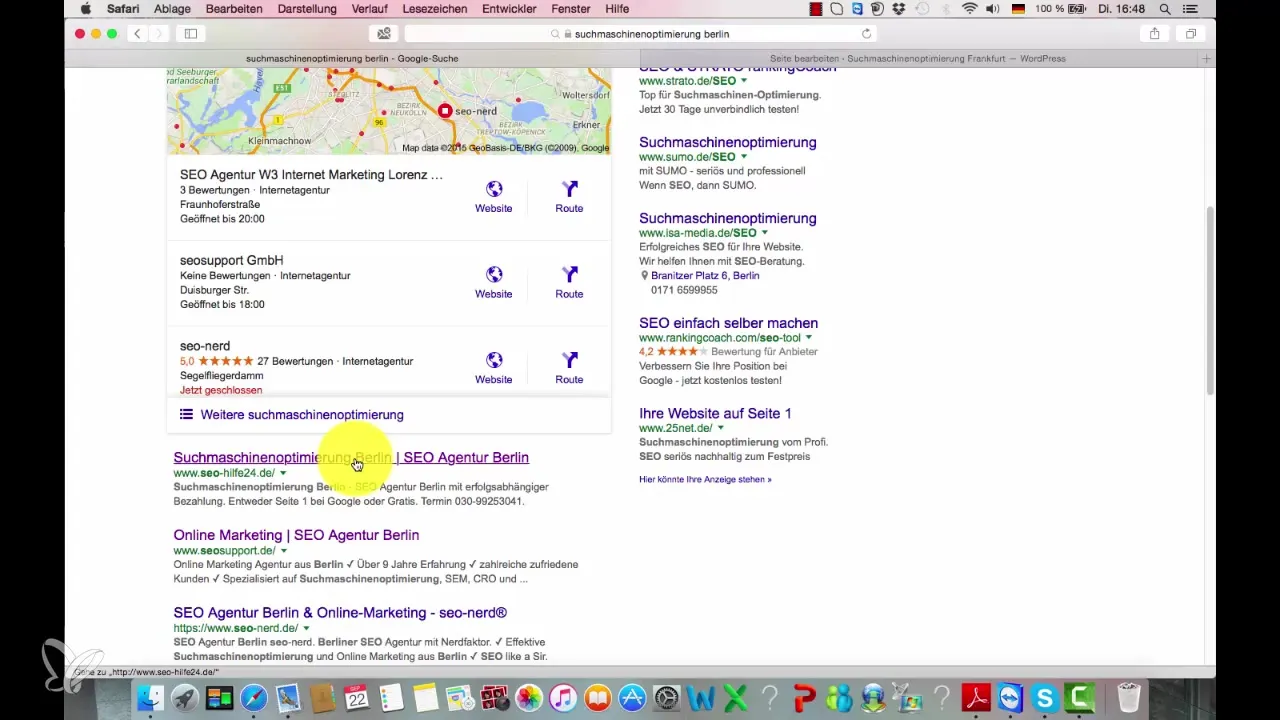Open Branitzer Platz 6, Berlin address link
1280x720 pixels.
click(705, 275)
